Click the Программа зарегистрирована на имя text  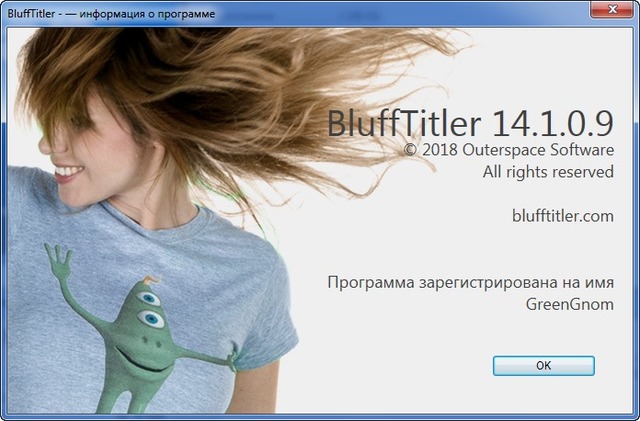point(471,283)
